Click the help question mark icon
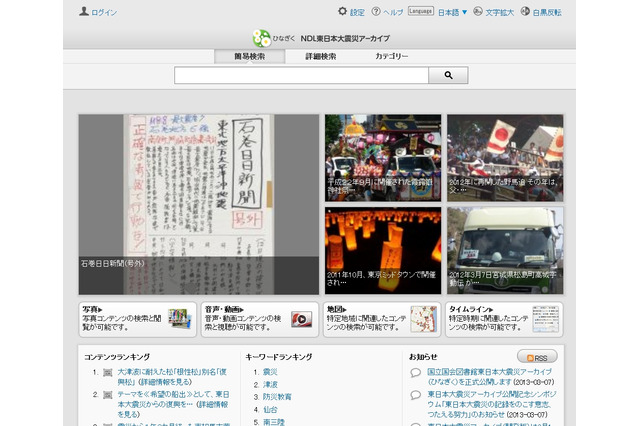The width and height of the screenshot is (640, 426). (376, 11)
